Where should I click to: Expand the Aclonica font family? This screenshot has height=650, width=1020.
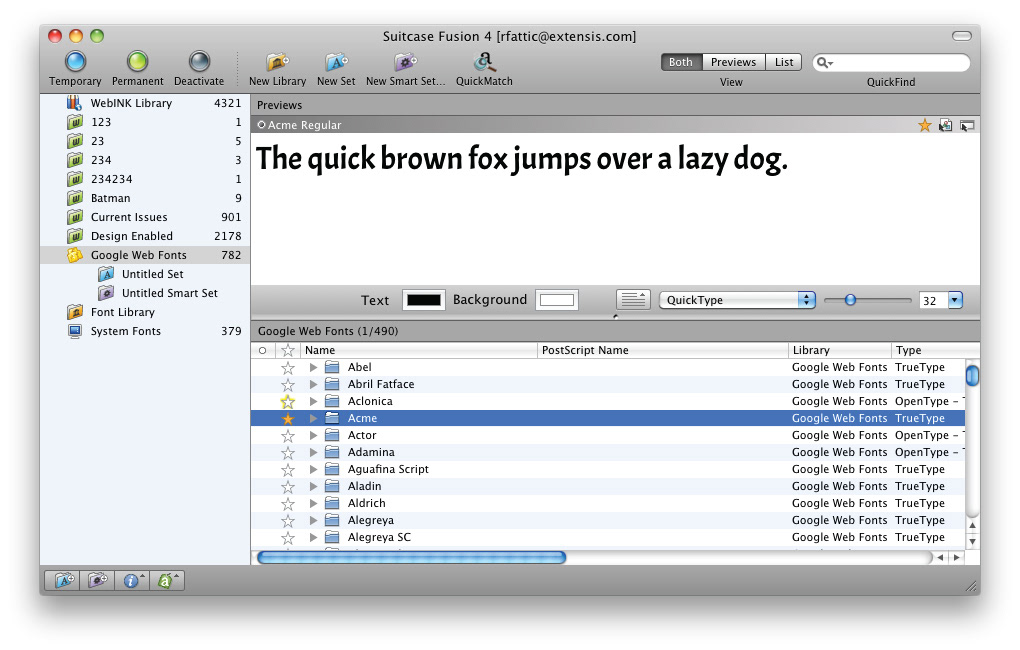(x=314, y=401)
